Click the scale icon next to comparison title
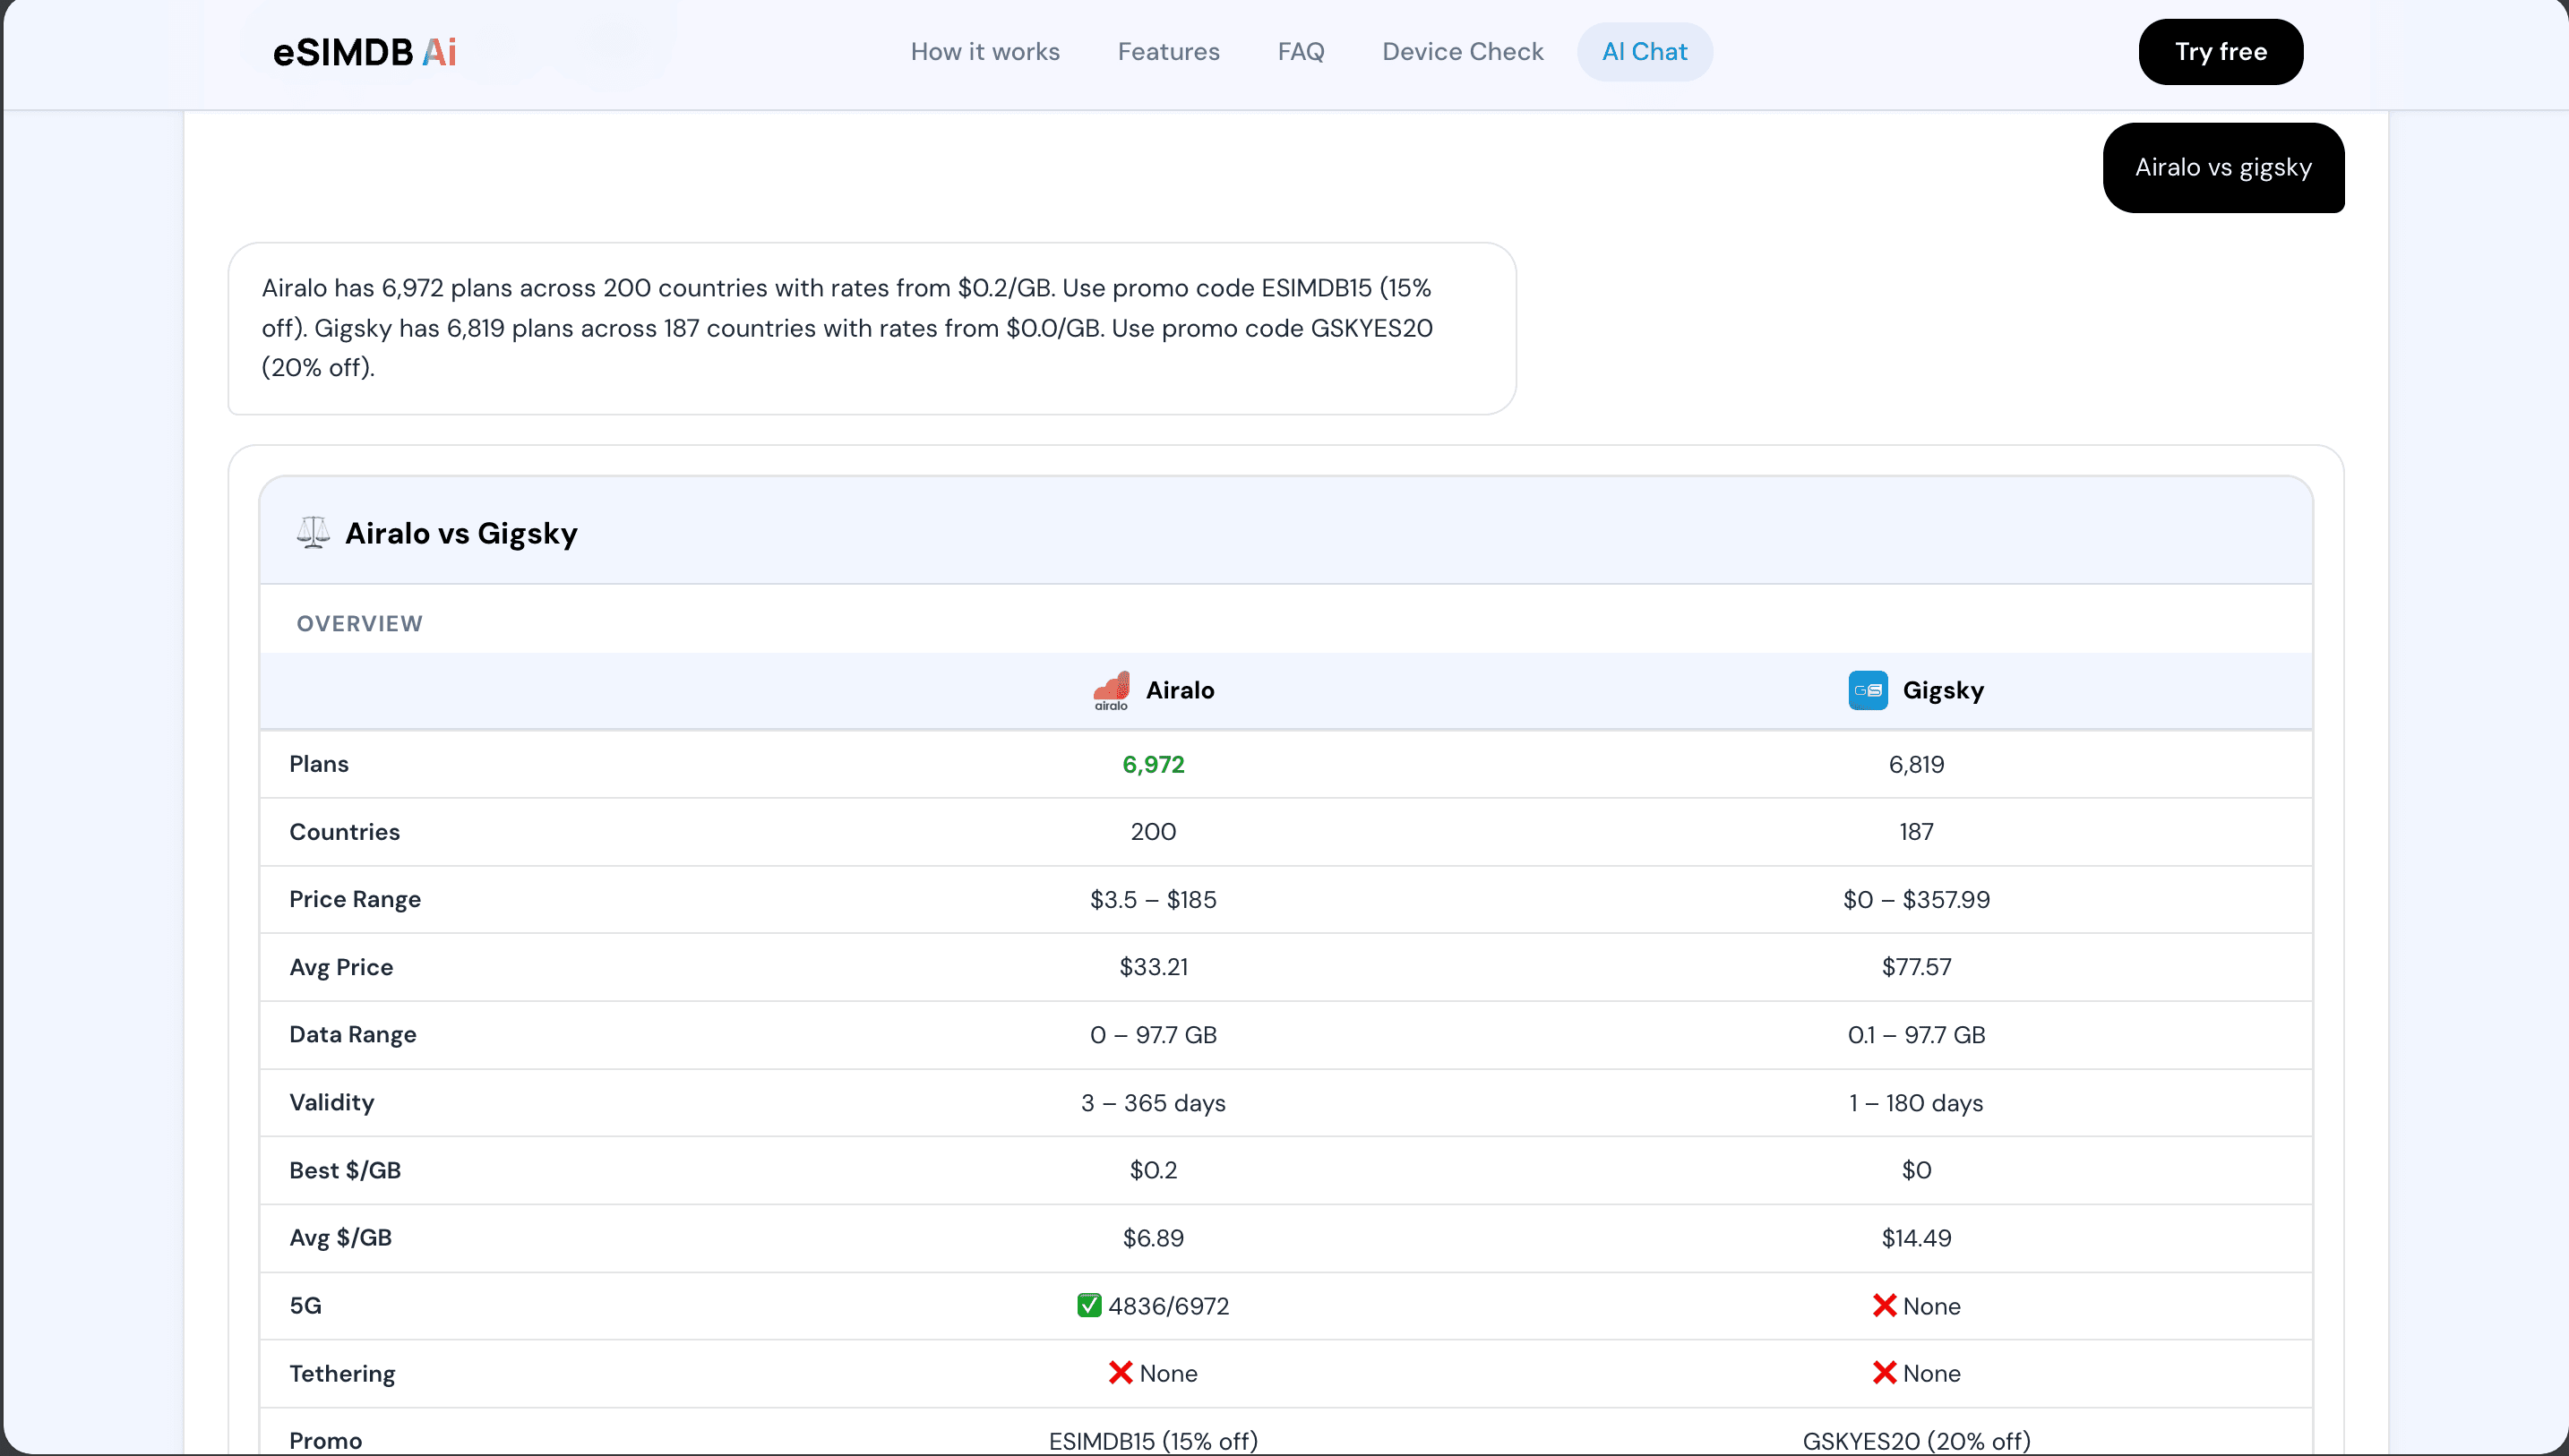The image size is (2569, 1456). pyautogui.click(x=313, y=532)
